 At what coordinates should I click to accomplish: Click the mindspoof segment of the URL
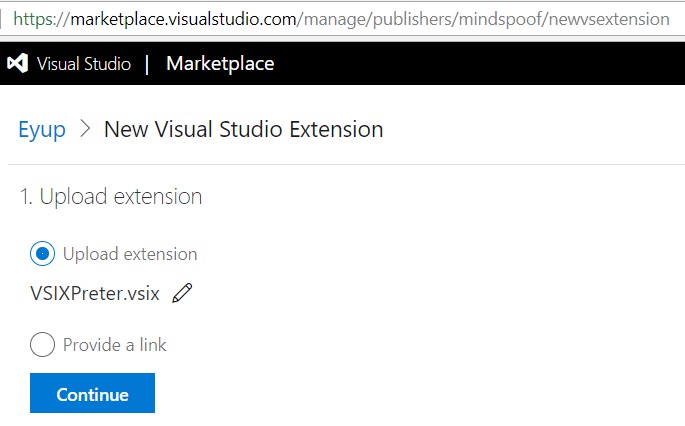(500, 19)
